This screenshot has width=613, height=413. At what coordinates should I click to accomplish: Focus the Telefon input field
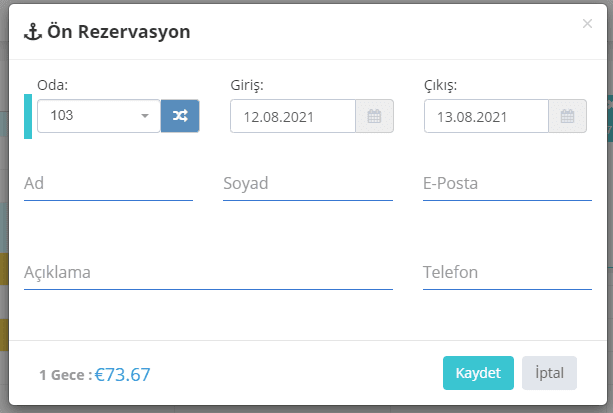[507, 273]
